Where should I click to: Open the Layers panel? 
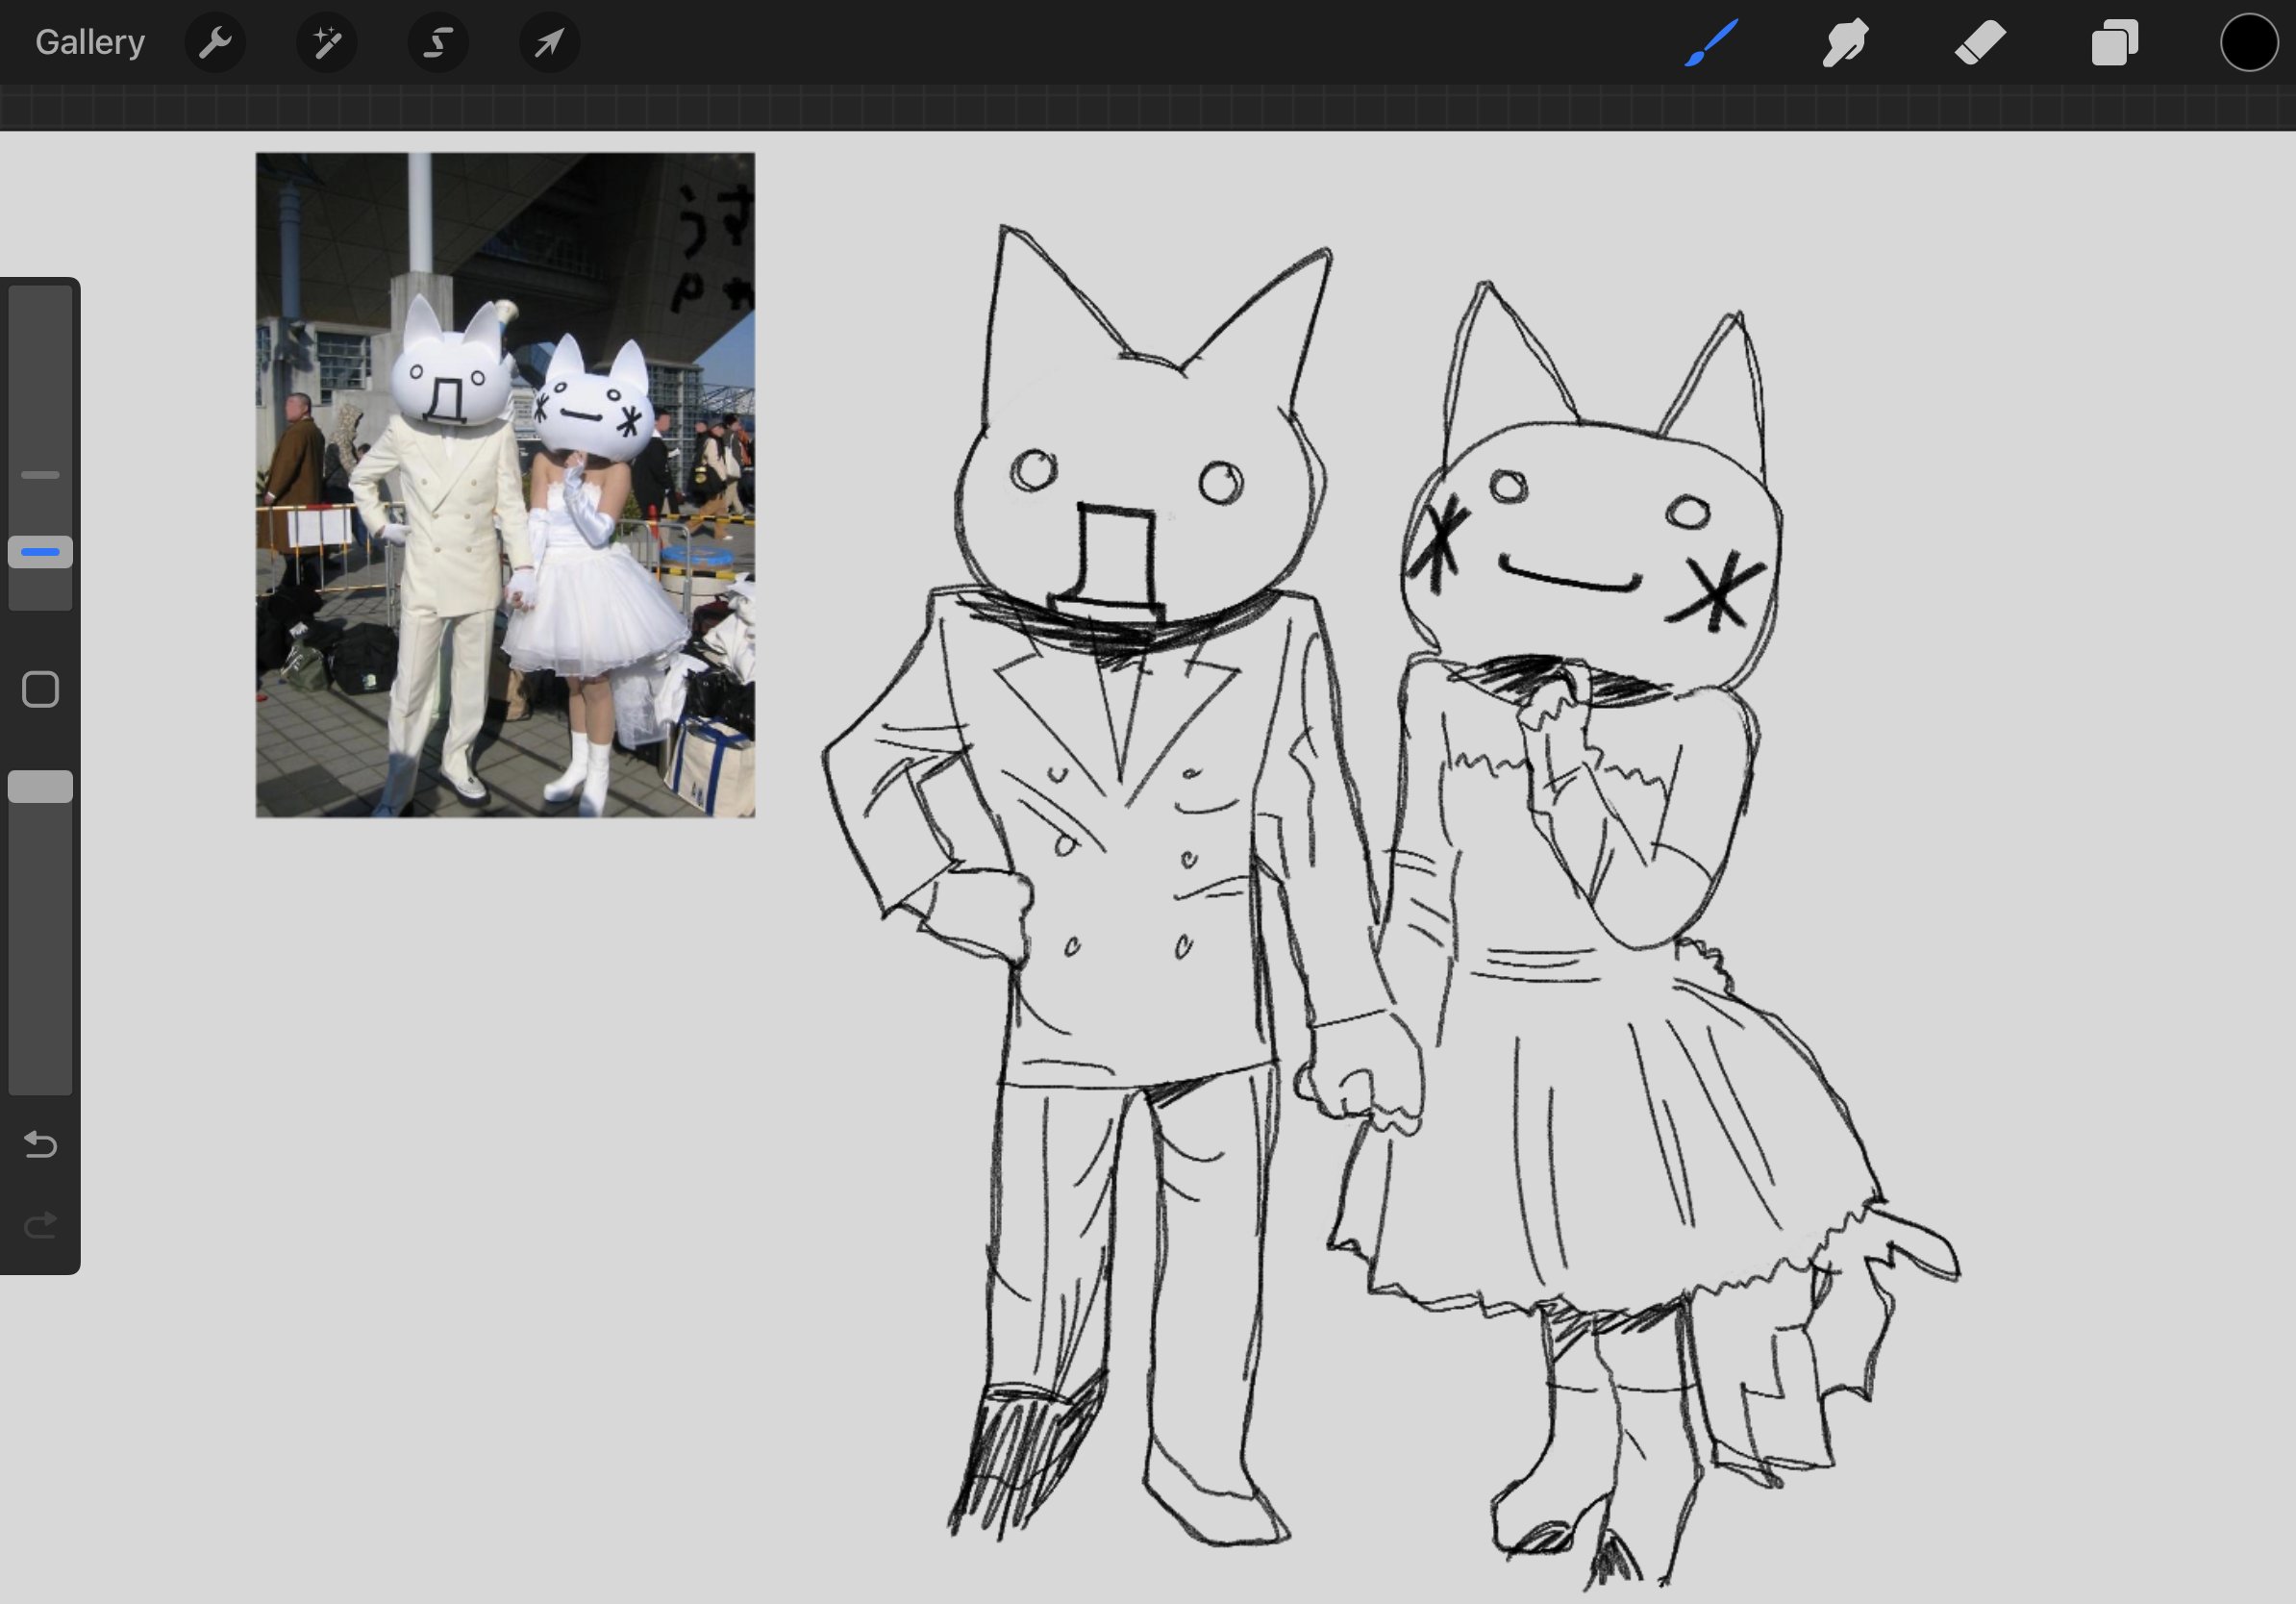[2115, 43]
